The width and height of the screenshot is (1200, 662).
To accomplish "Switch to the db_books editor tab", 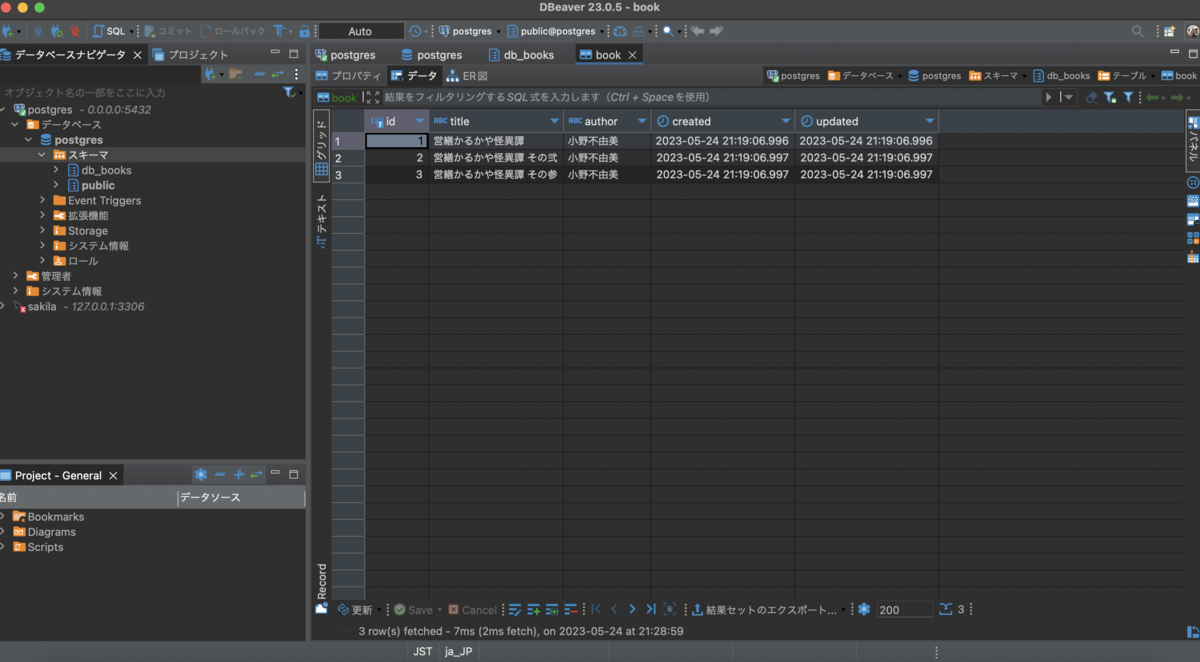I will click(x=520, y=55).
